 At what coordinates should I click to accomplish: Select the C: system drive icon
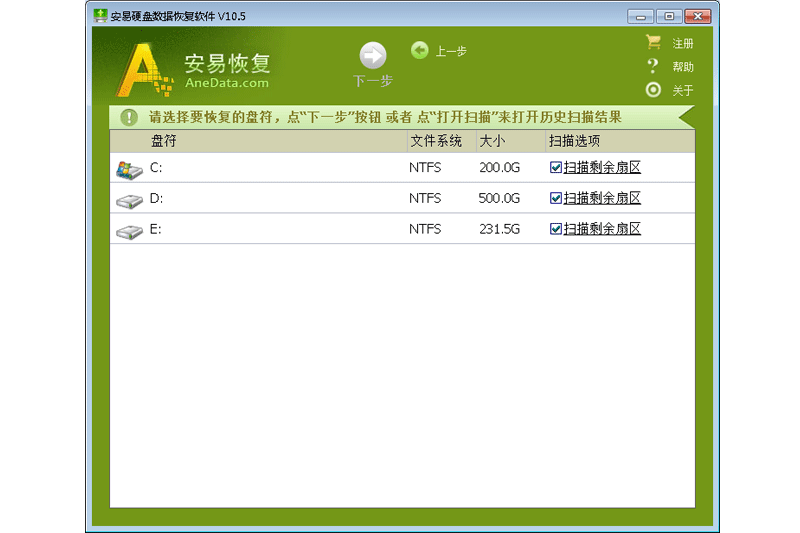[x=129, y=168]
